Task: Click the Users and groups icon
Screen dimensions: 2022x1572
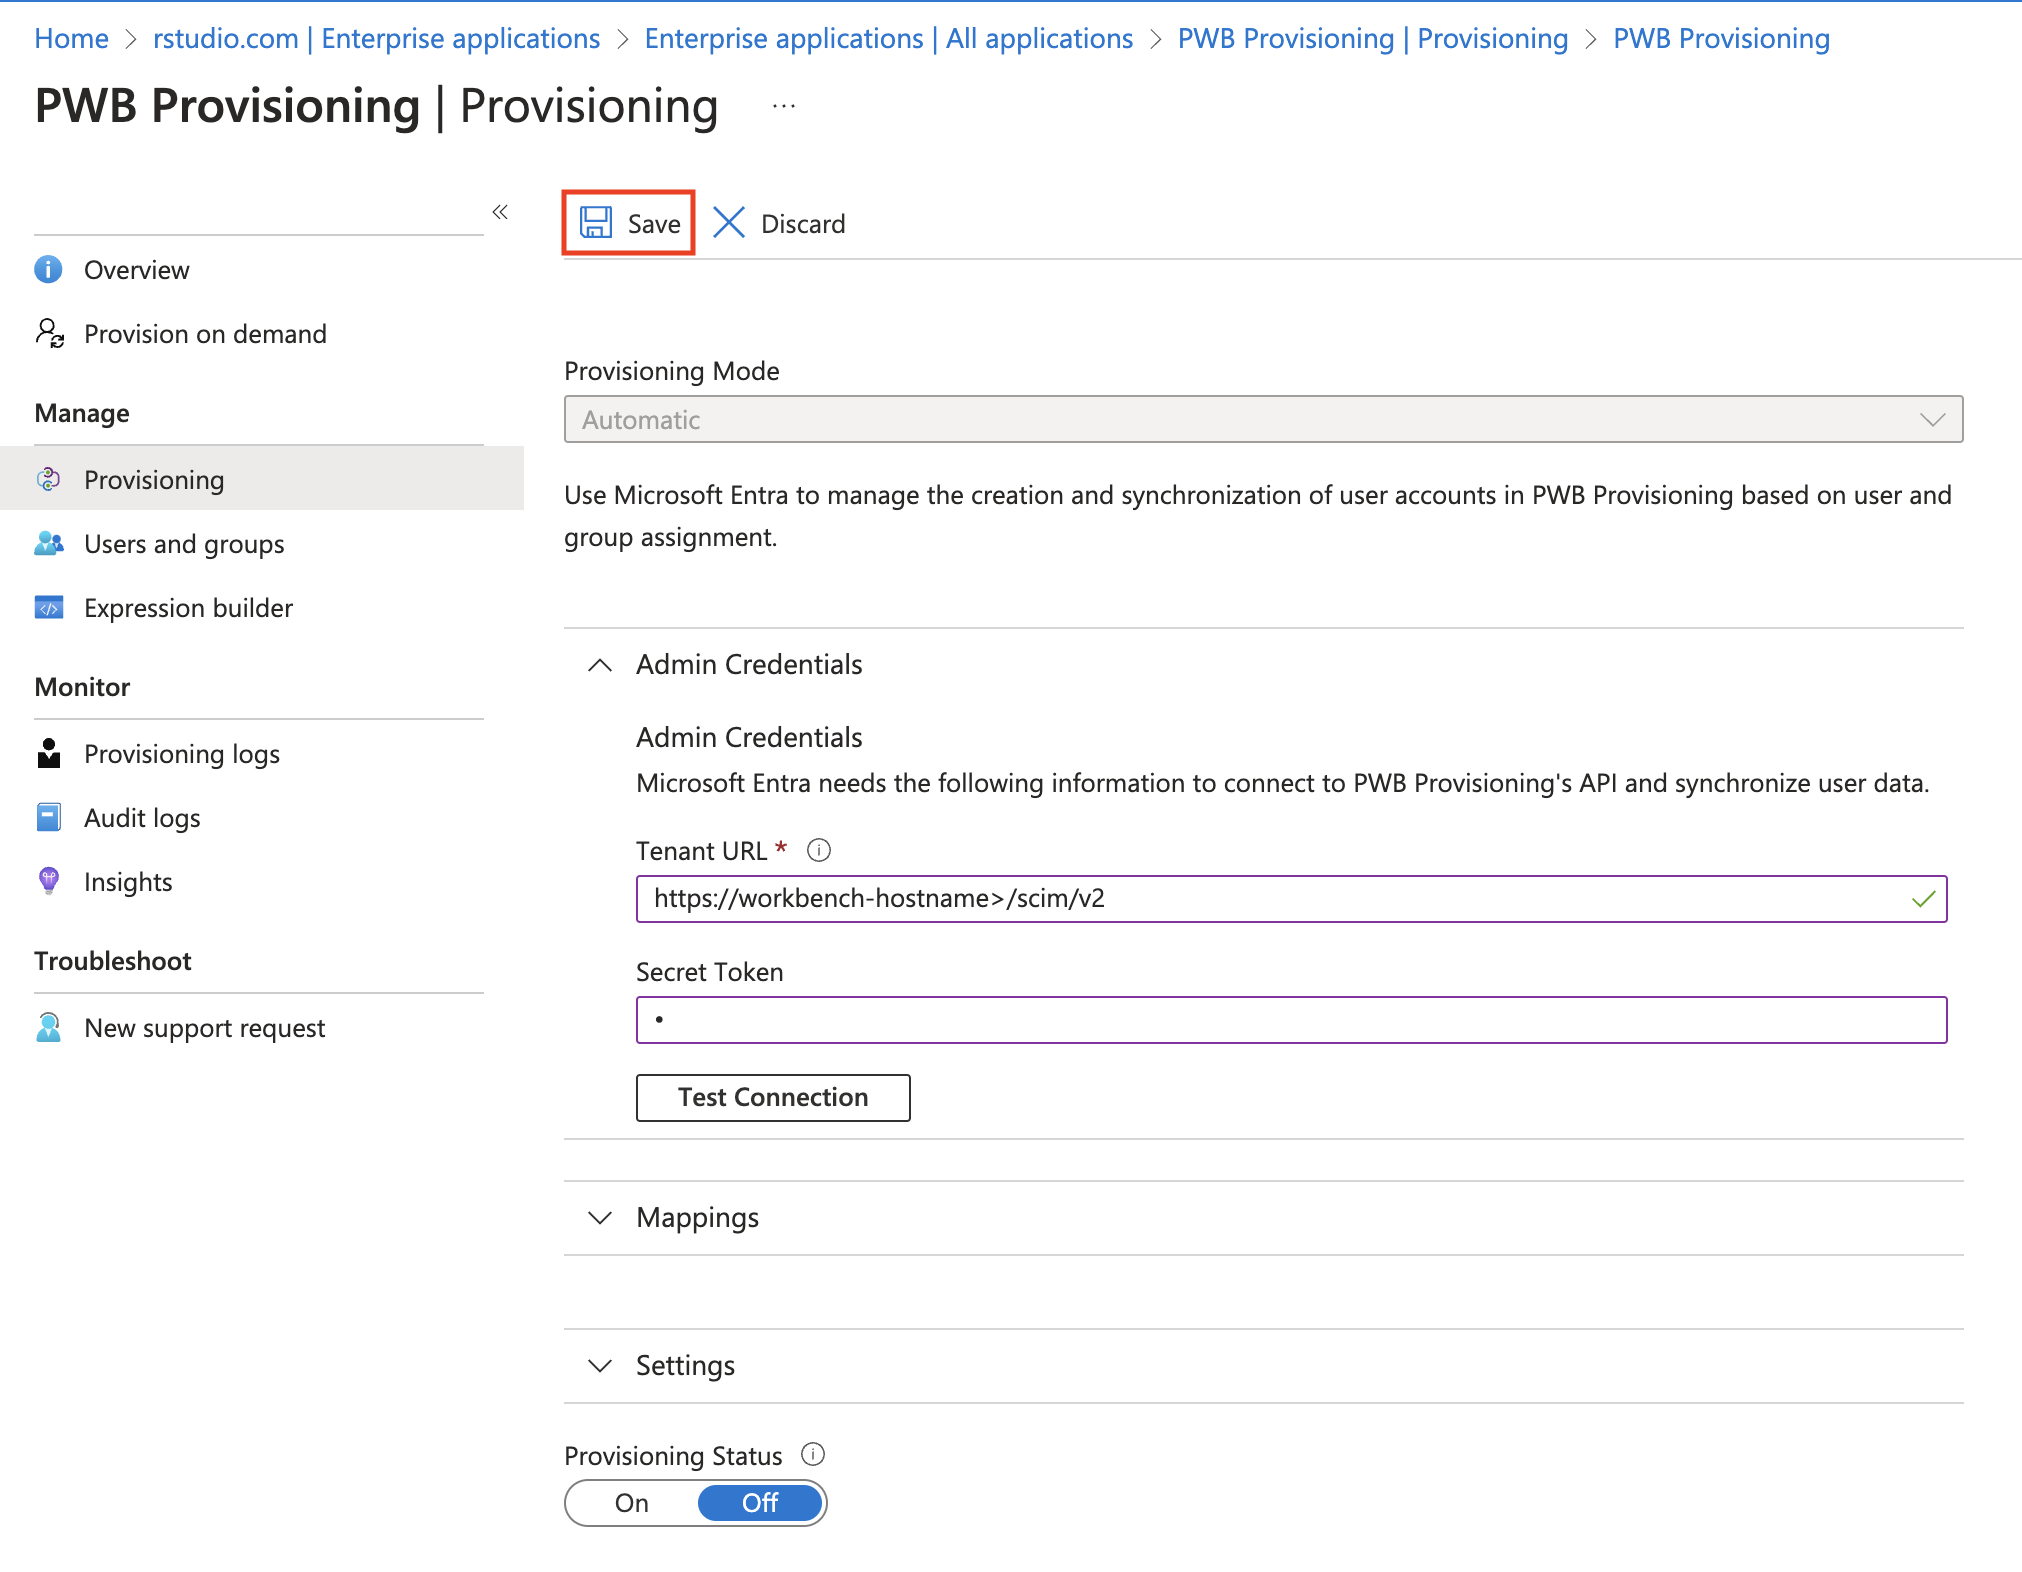Action: 49,543
